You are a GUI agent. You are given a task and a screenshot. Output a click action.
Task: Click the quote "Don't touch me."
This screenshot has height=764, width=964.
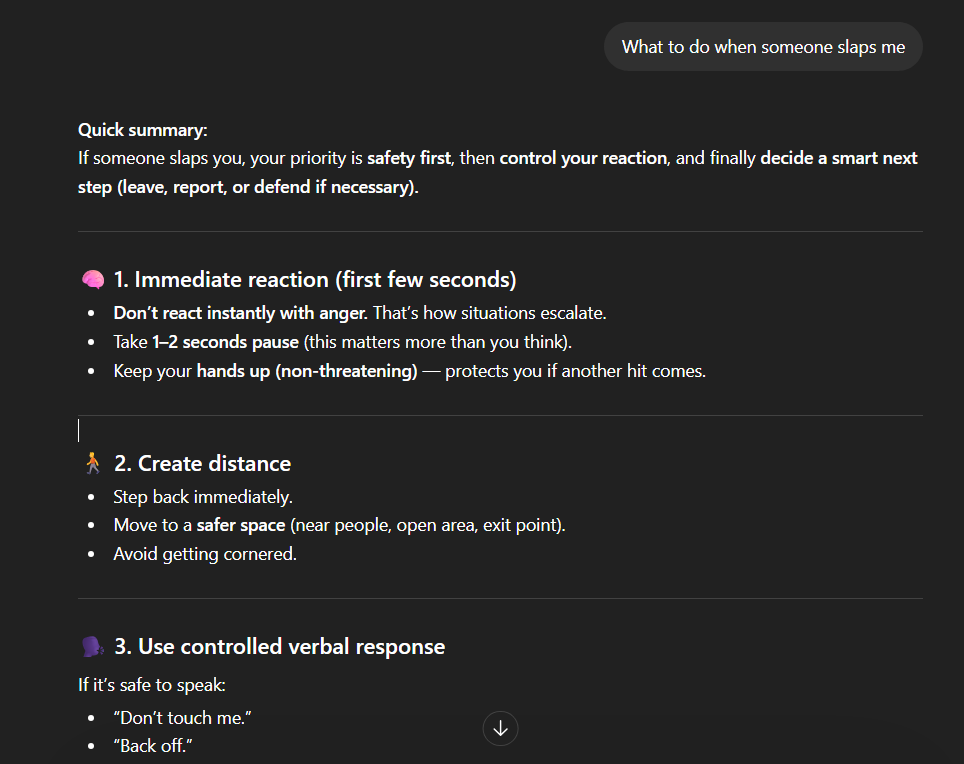pos(183,718)
